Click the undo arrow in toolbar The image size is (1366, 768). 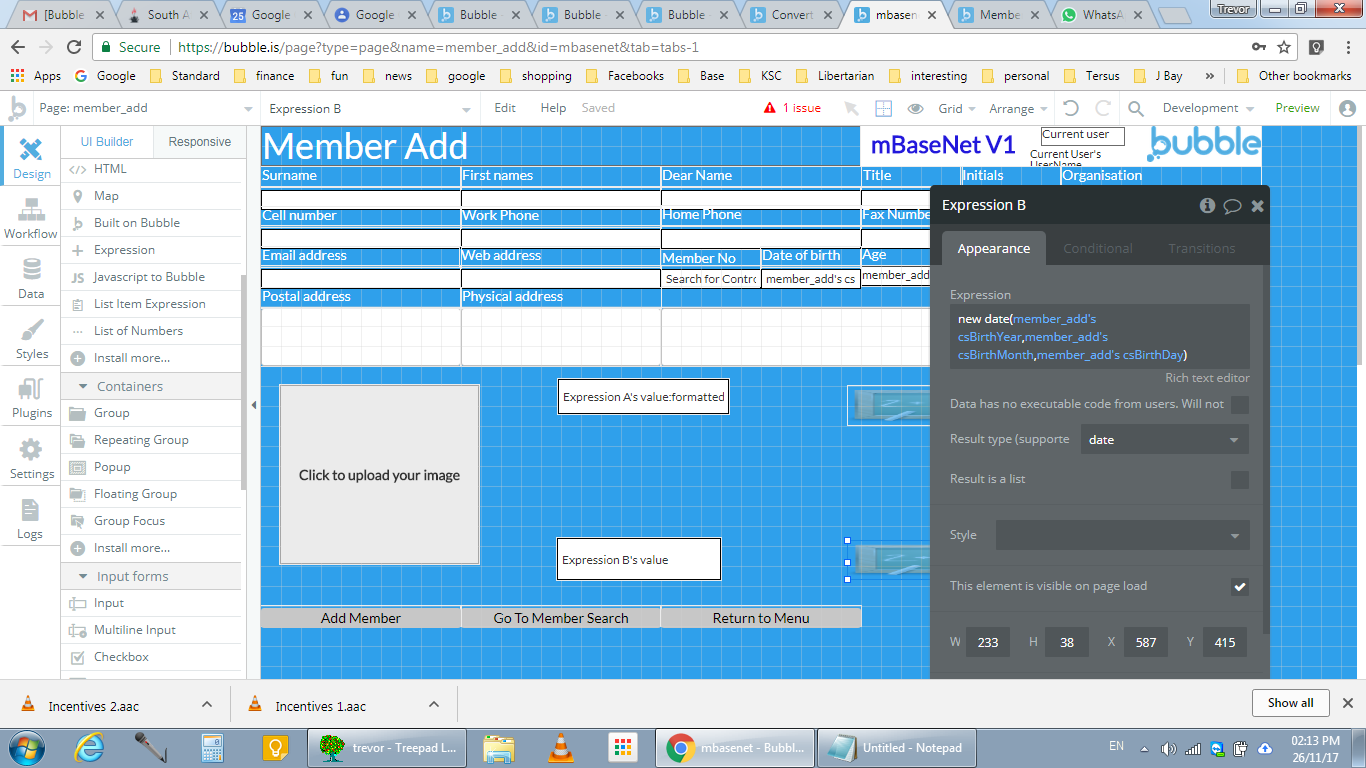tap(1071, 108)
